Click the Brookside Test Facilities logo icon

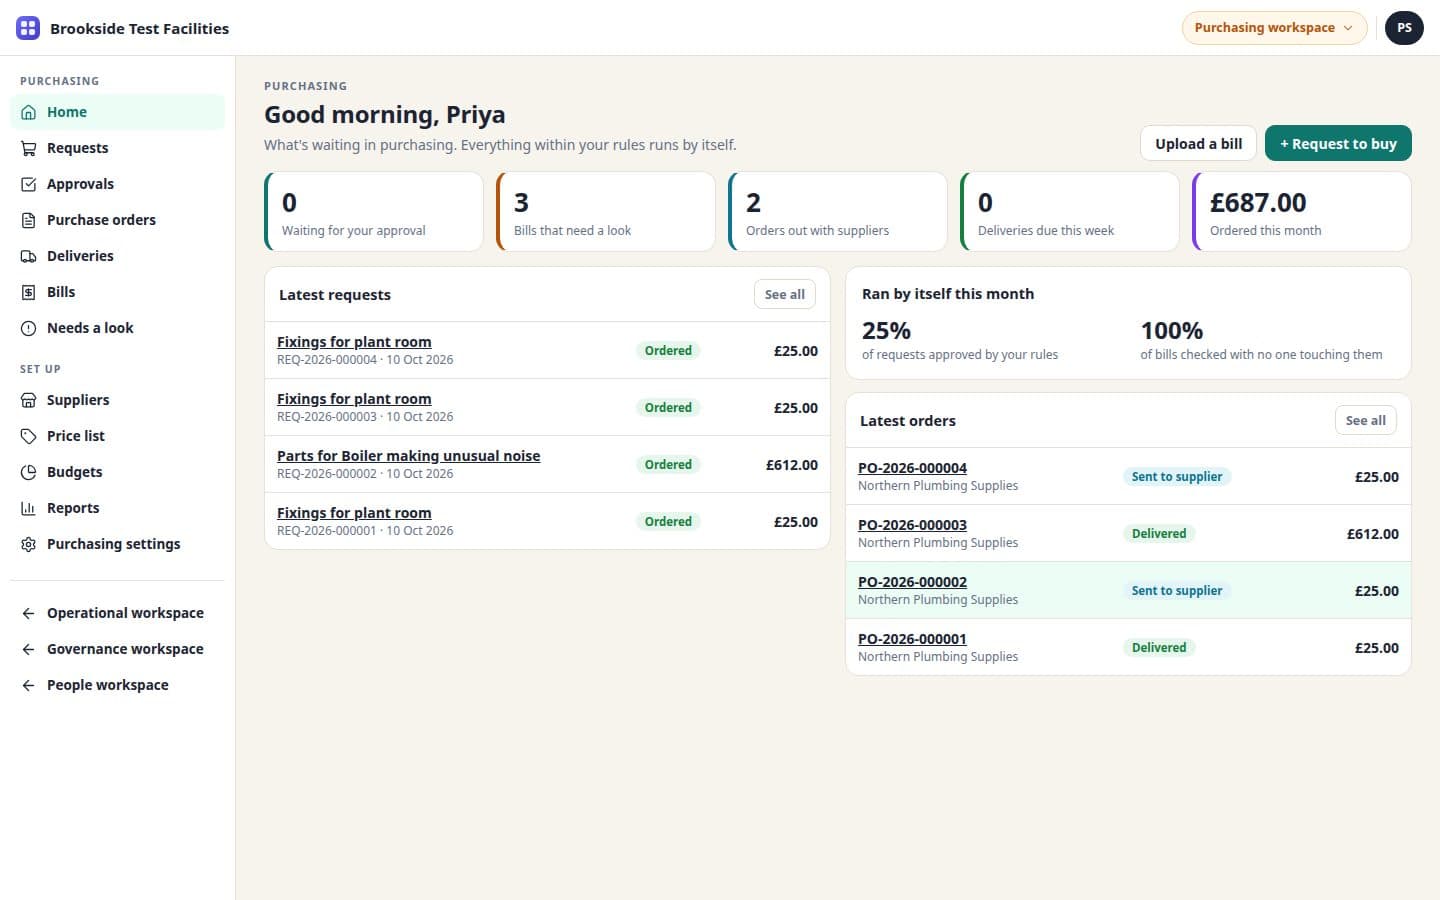coord(28,28)
